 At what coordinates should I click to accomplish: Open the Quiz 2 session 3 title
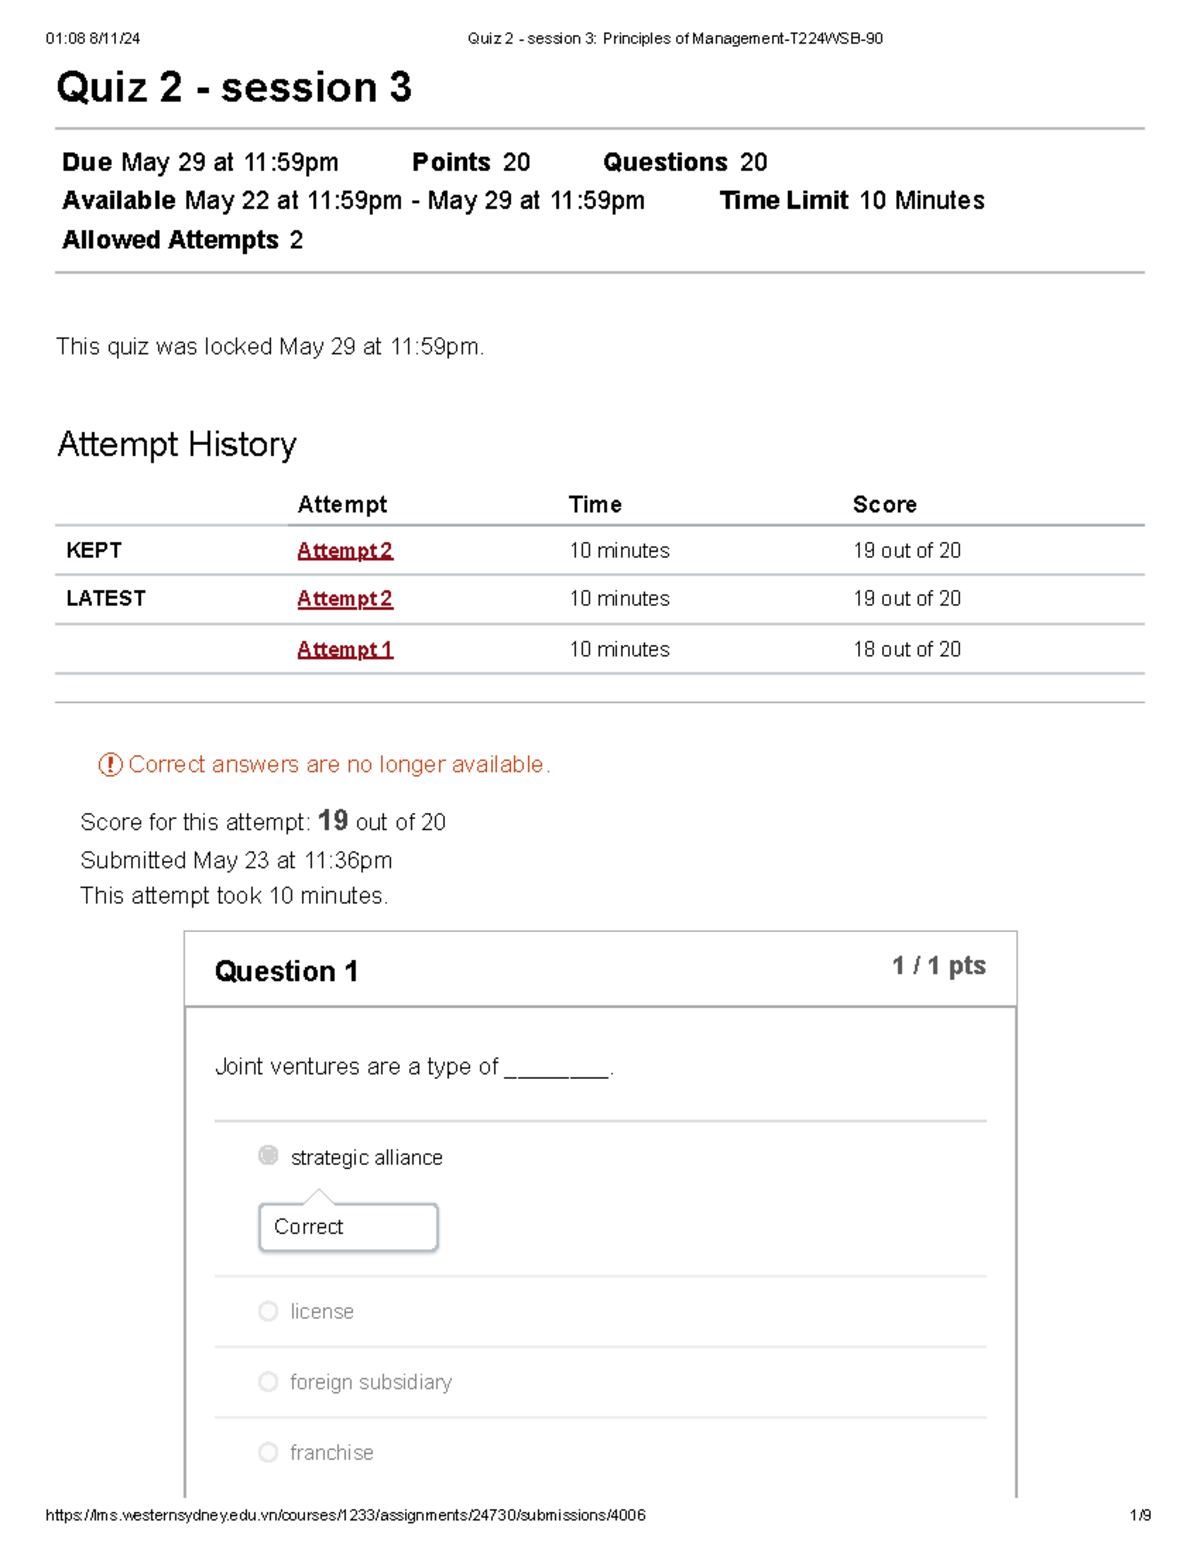pyautogui.click(x=232, y=88)
